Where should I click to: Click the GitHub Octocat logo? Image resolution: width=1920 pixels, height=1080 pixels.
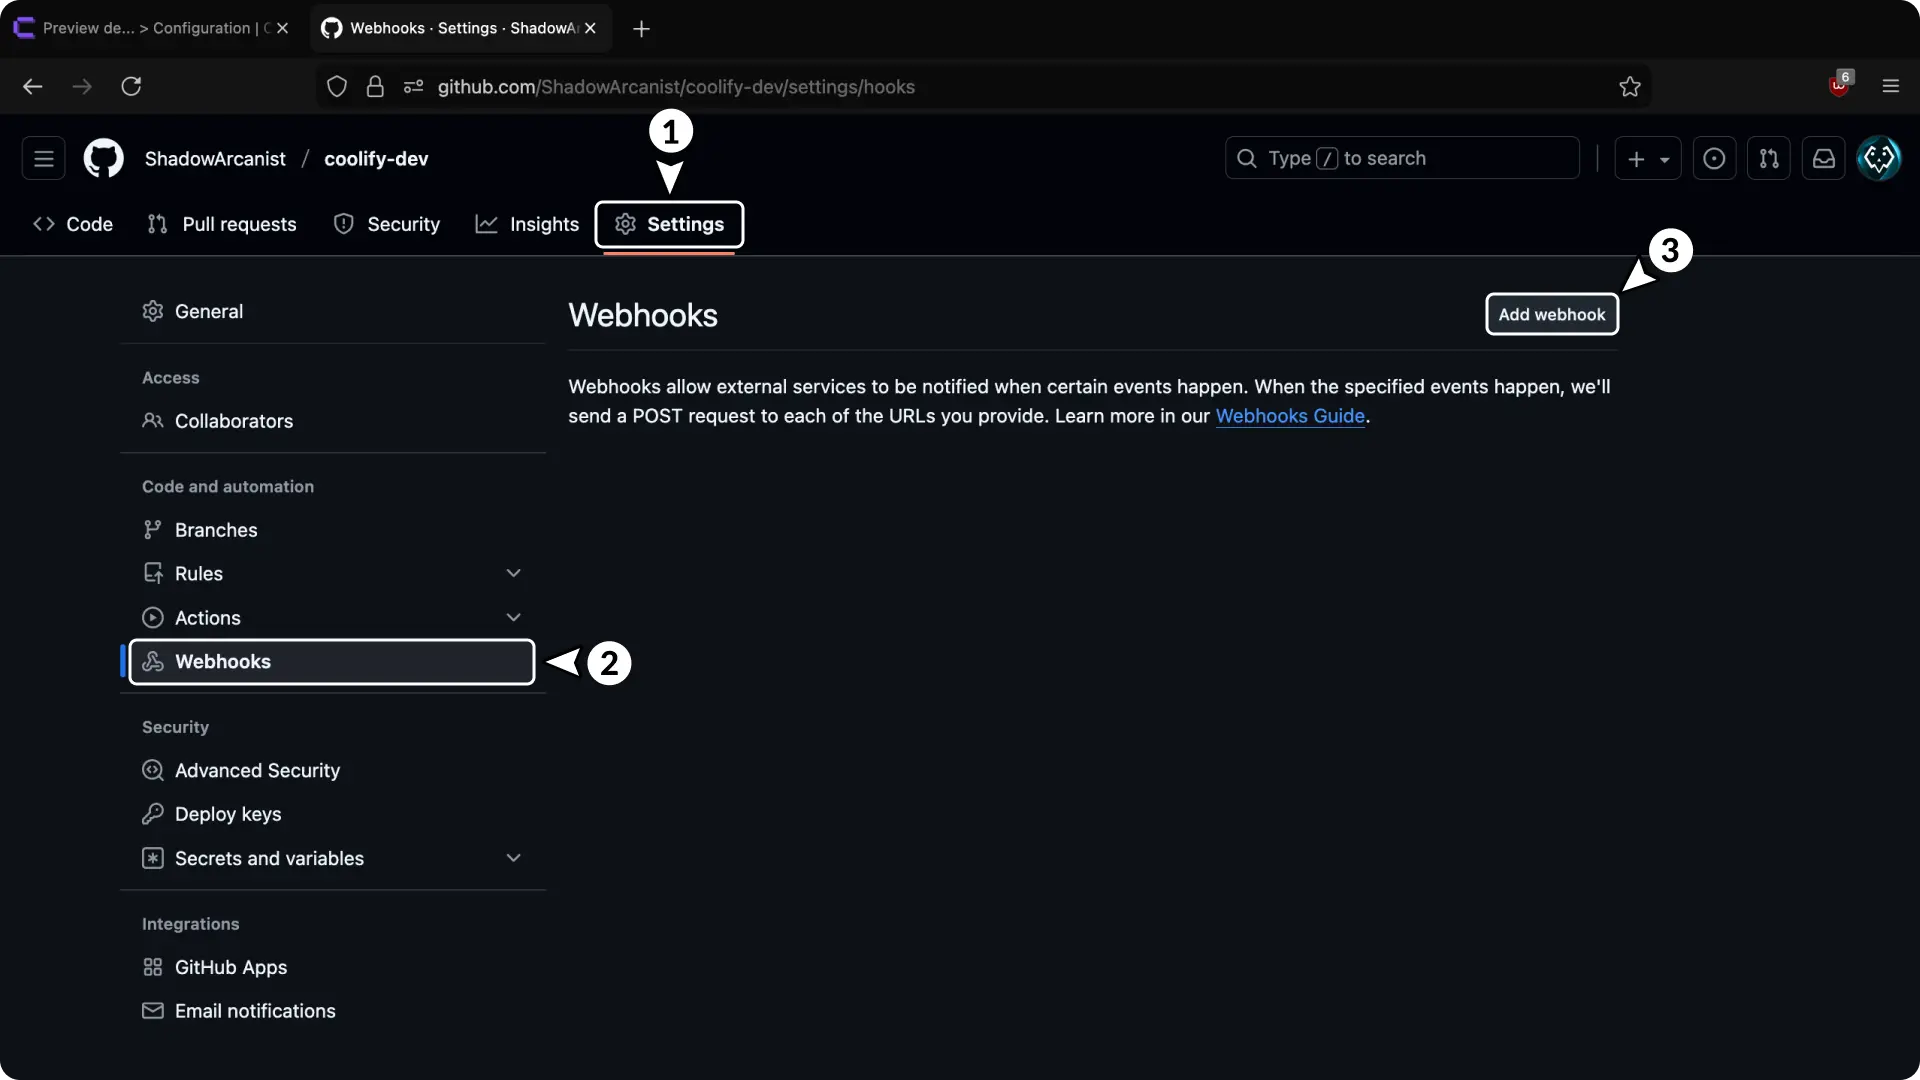tap(103, 158)
